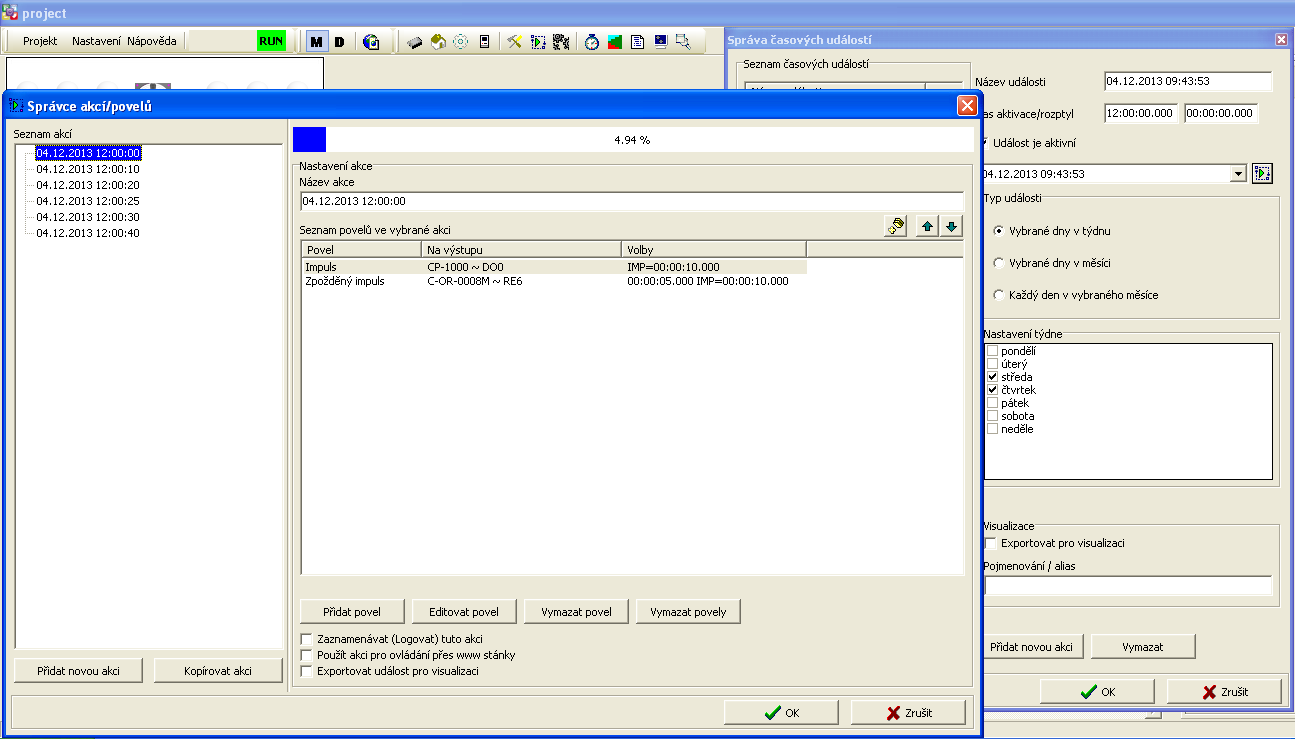Select action 04.12.2013 12:00:25 in tree
The width and height of the screenshot is (1295, 740).
coord(88,201)
